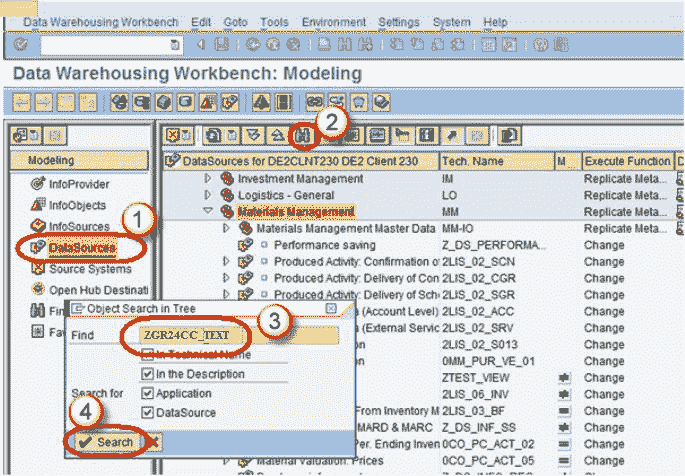This screenshot has width=685, height=476.
Task: Select InfoSources in Modeling list
Action: point(79,226)
